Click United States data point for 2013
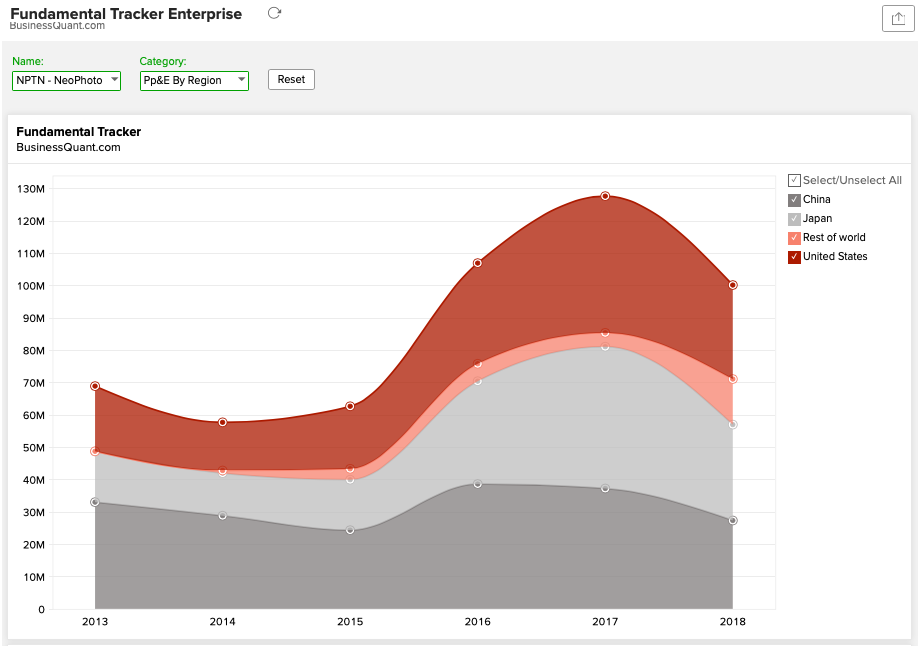 (95, 386)
